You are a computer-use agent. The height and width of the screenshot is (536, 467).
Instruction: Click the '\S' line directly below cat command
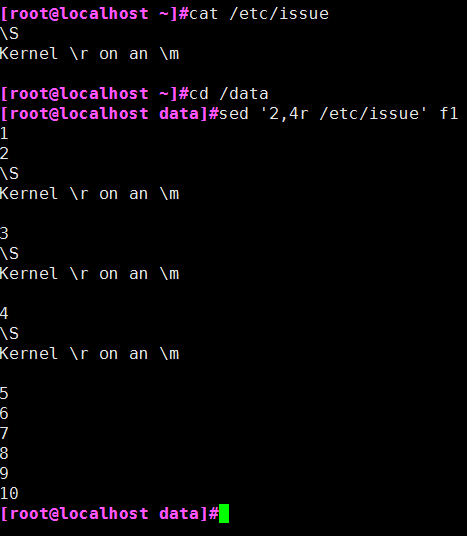pyautogui.click(x=10, y=34)
